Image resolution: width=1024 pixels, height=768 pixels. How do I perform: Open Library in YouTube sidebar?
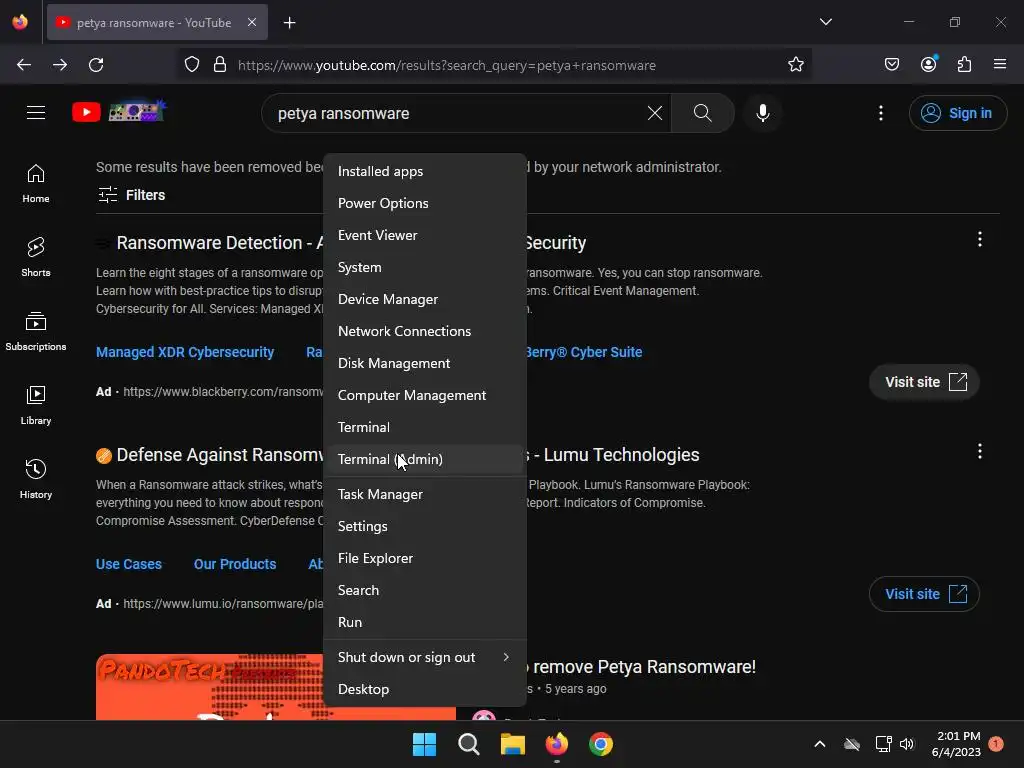(36, 405)
